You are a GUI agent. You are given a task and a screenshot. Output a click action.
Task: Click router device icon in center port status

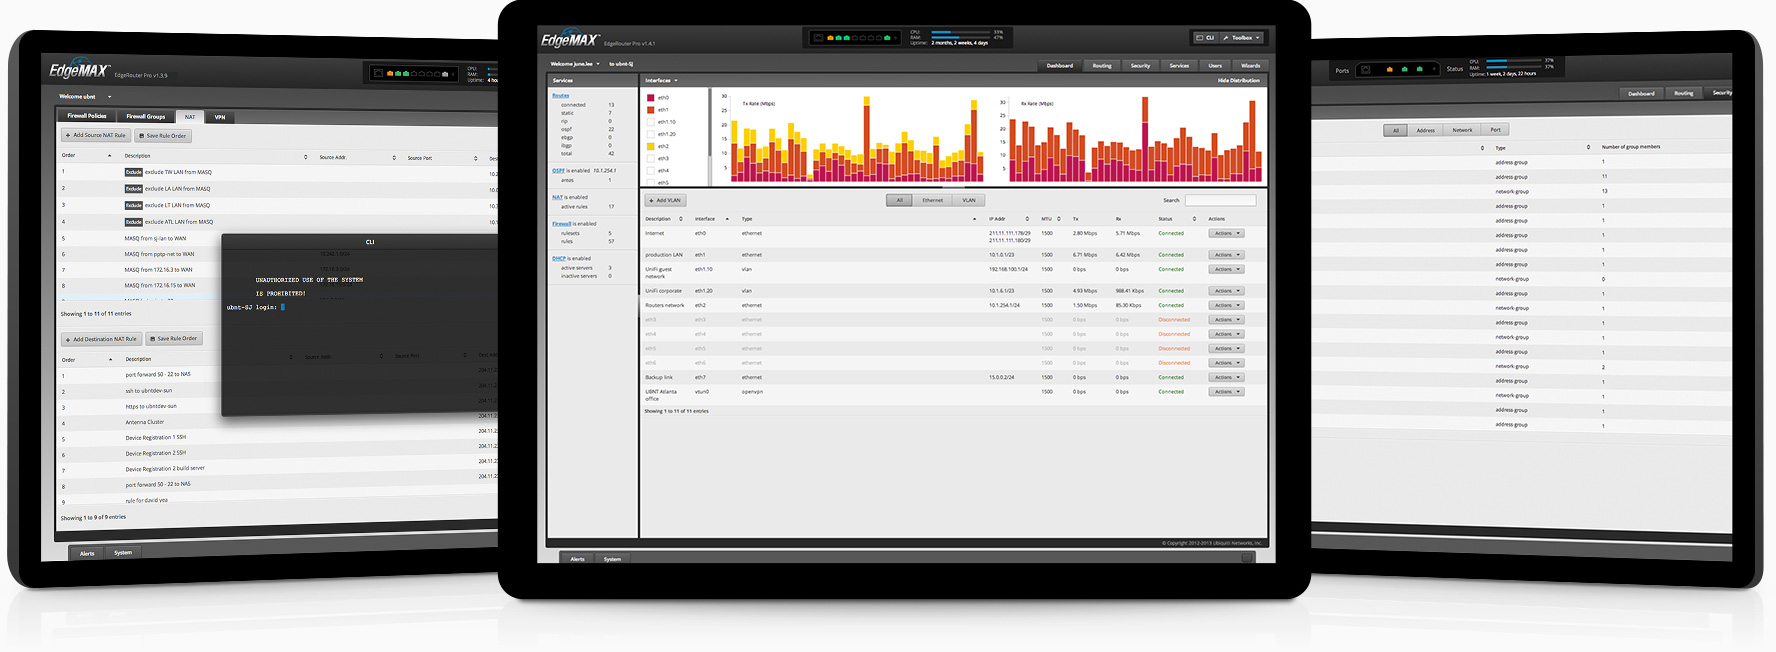[x=818, y=38]
